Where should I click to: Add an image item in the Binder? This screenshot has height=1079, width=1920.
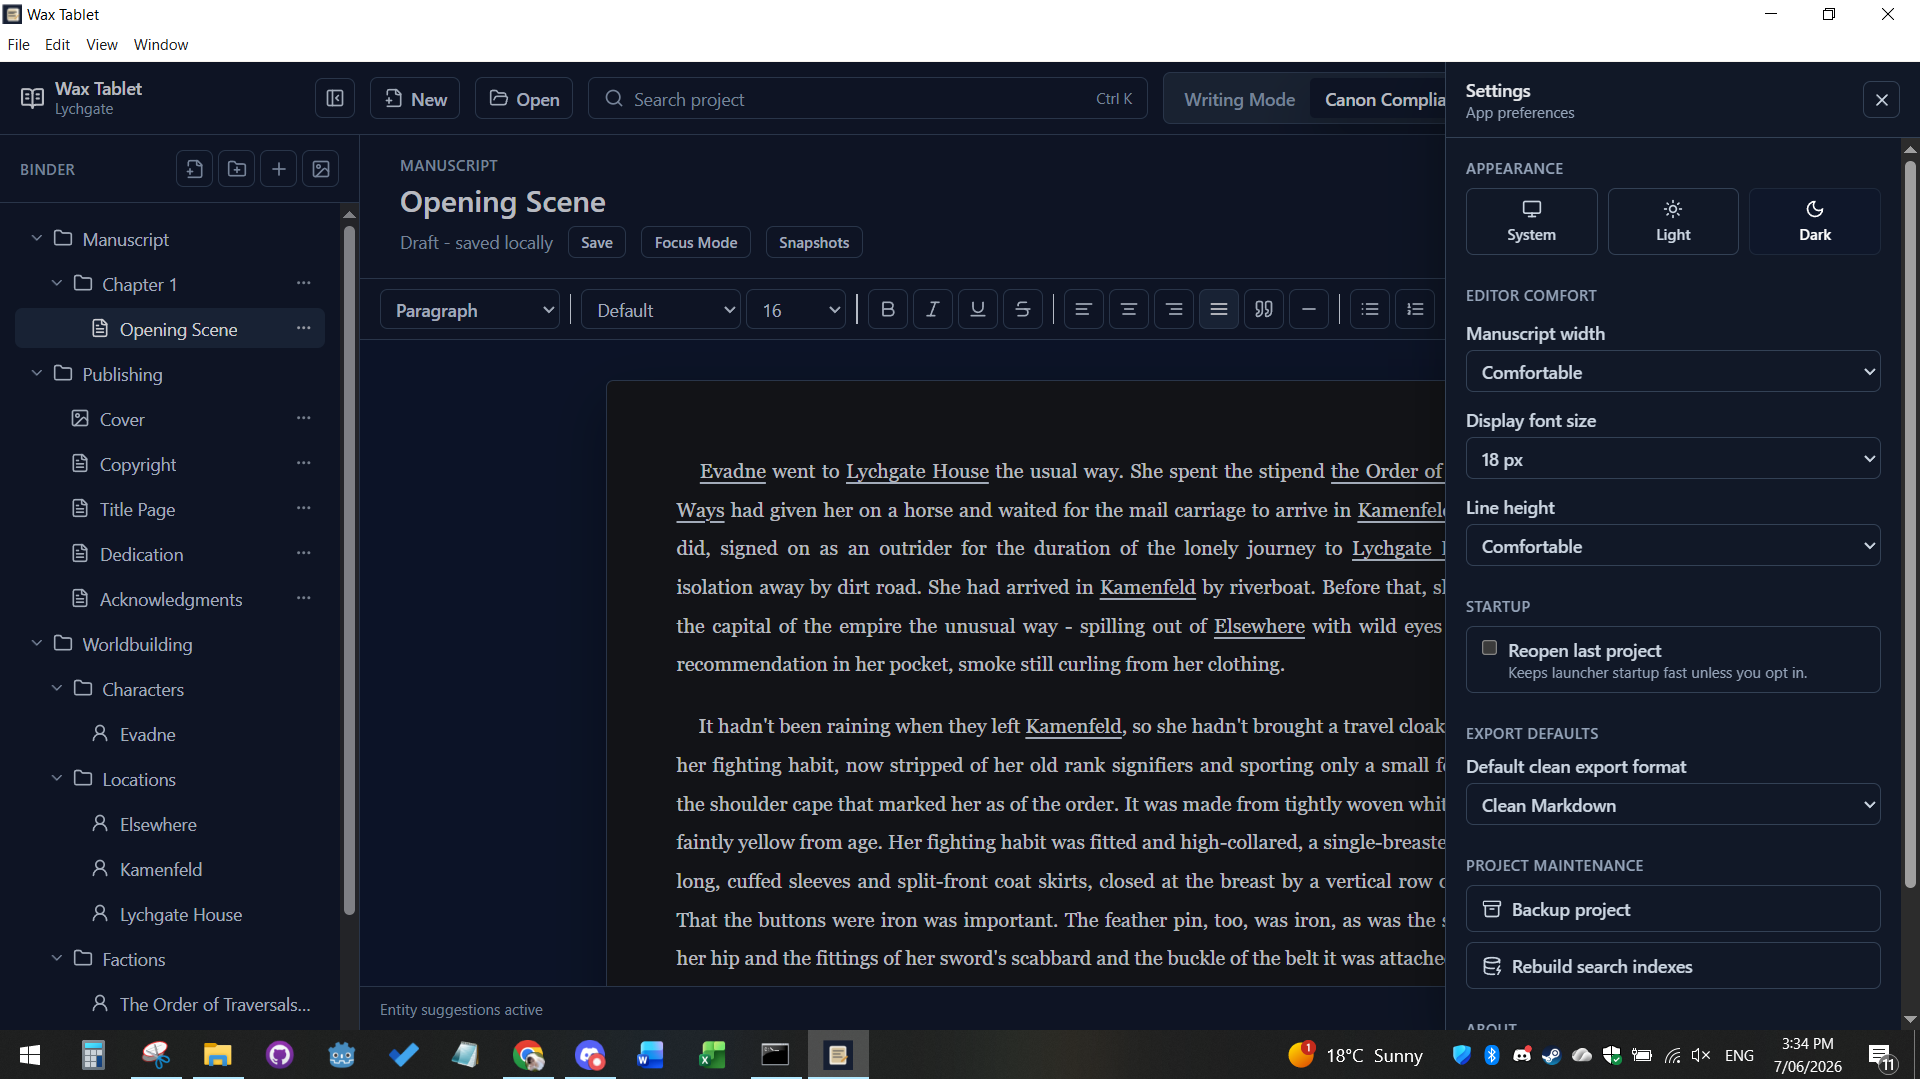(321, 169)
